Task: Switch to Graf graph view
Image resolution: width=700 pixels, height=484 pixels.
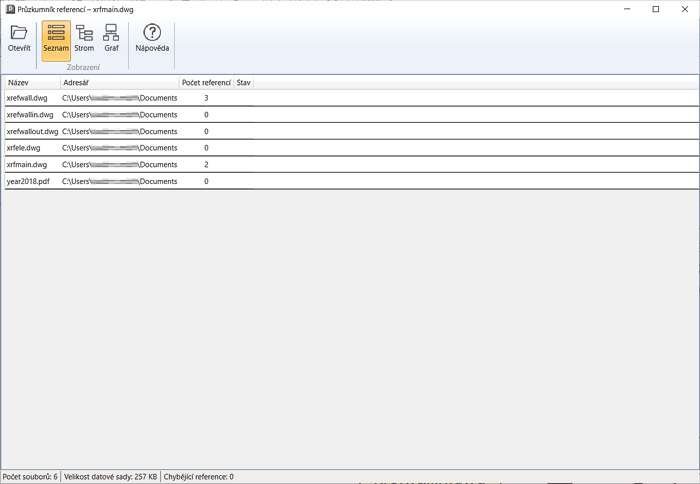Action: pos(111,33)
